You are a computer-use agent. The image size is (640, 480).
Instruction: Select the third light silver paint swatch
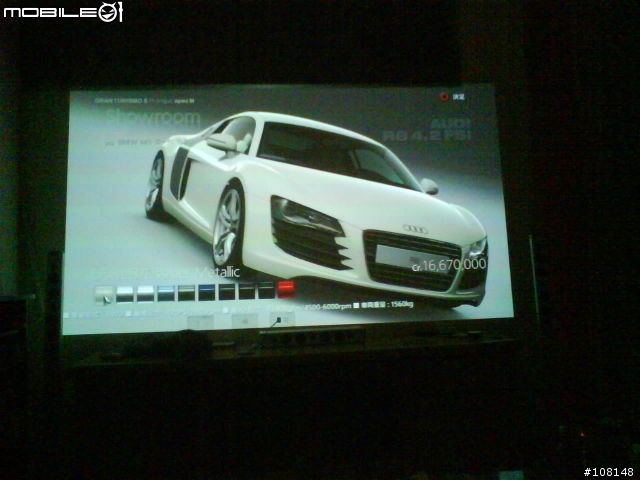(x=145, y=293)
